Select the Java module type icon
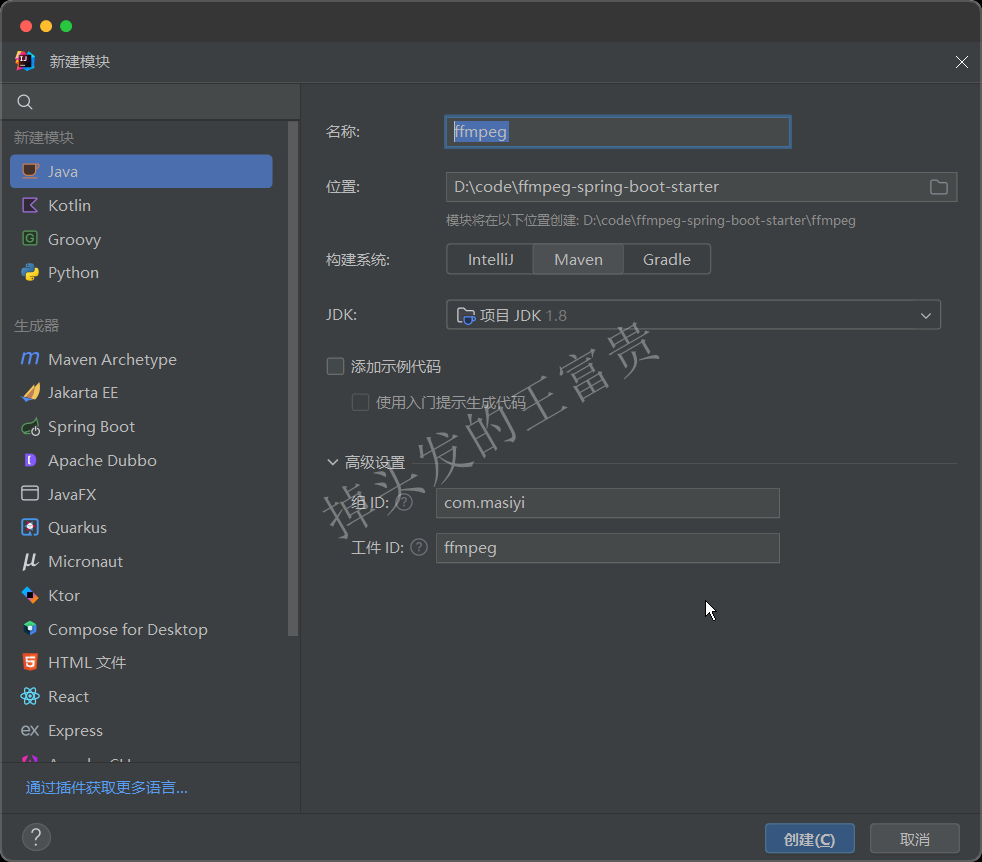 tap(30, 171)
